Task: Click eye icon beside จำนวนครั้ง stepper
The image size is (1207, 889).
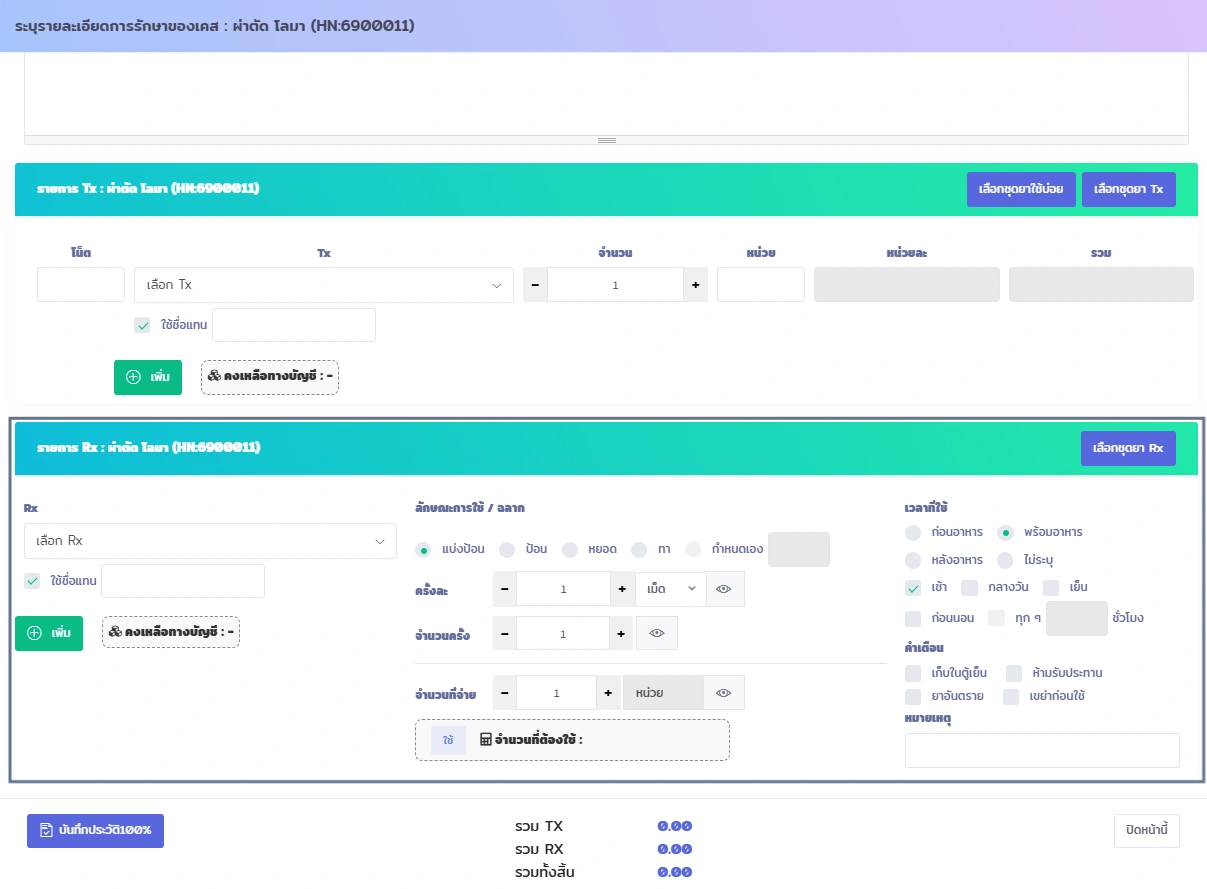Action: 657,633
